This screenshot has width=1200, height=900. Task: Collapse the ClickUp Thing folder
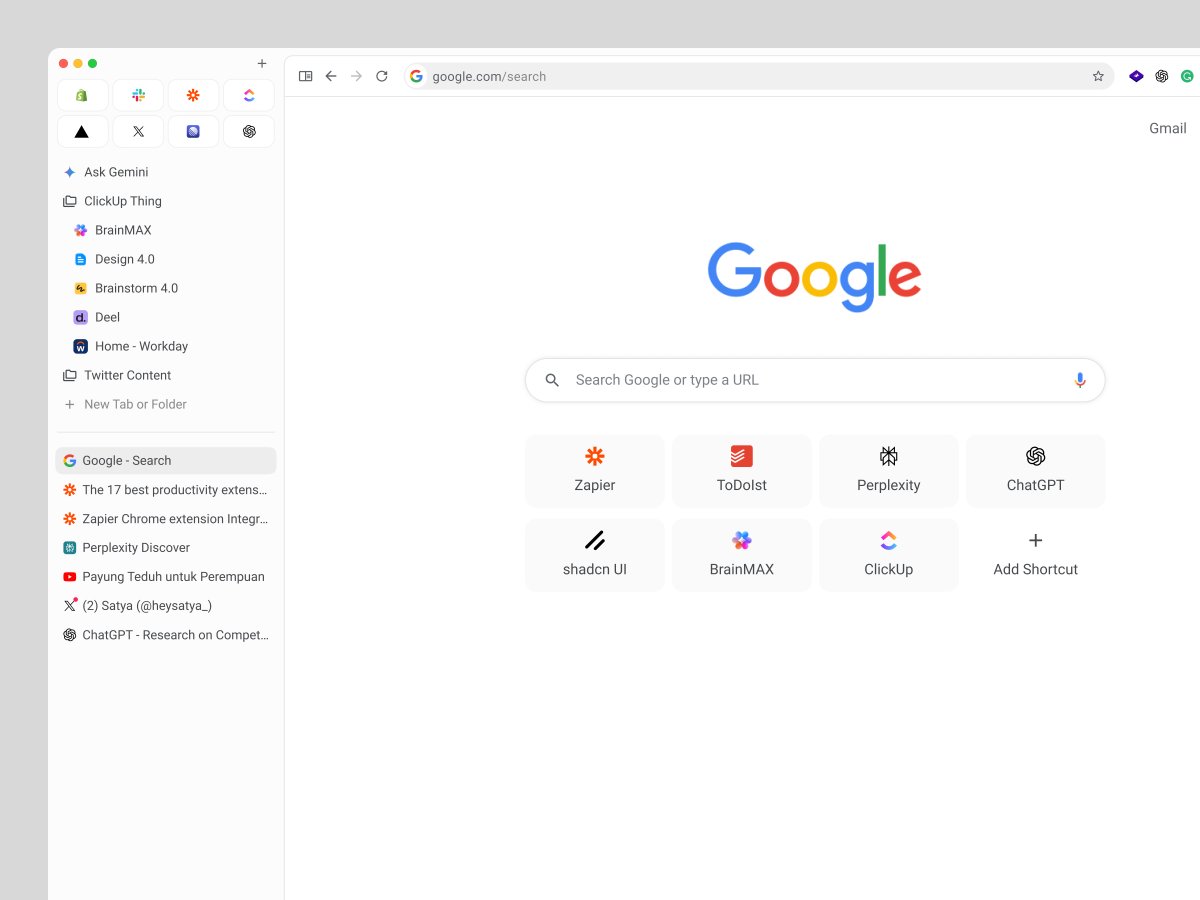point(166,201)
